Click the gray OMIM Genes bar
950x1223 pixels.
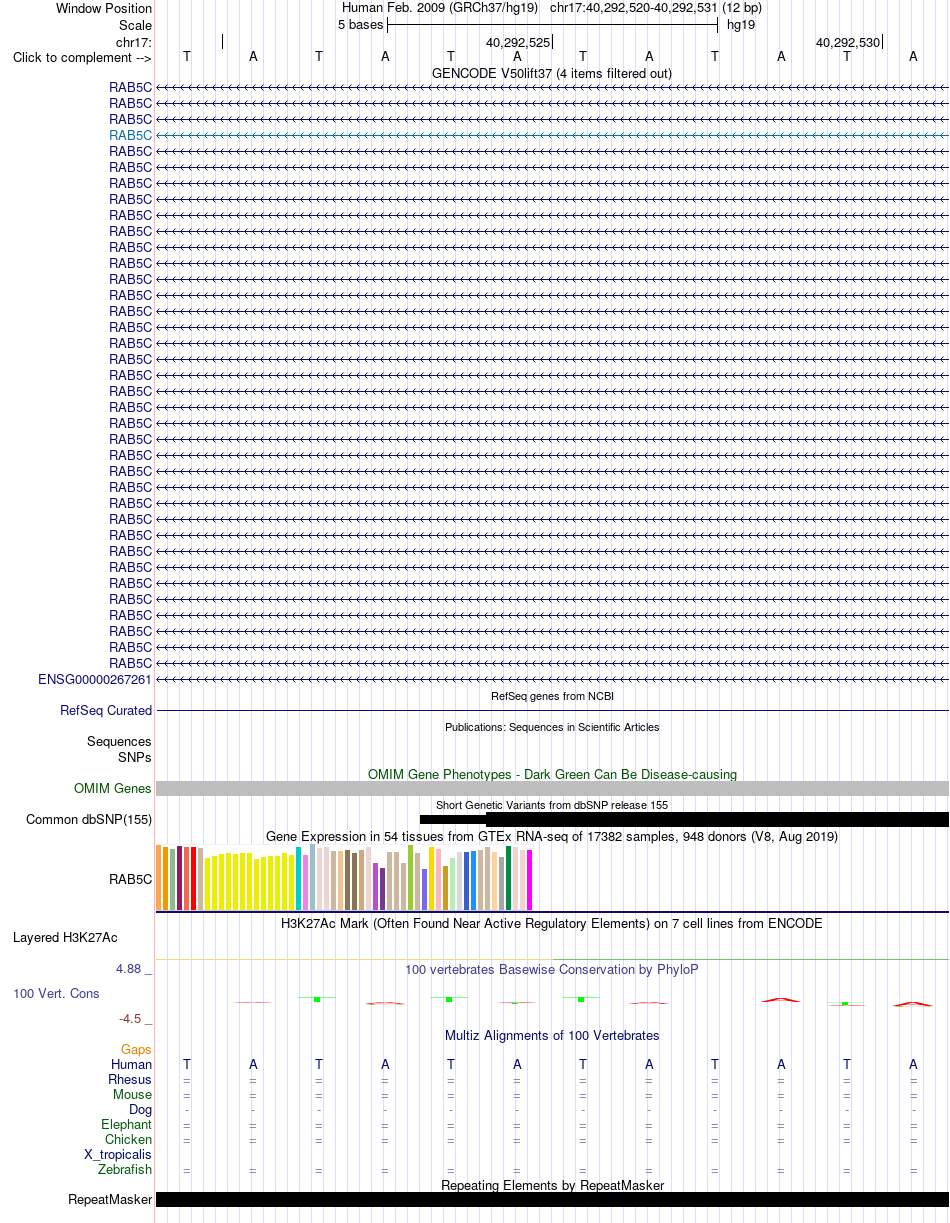(552, 788)
